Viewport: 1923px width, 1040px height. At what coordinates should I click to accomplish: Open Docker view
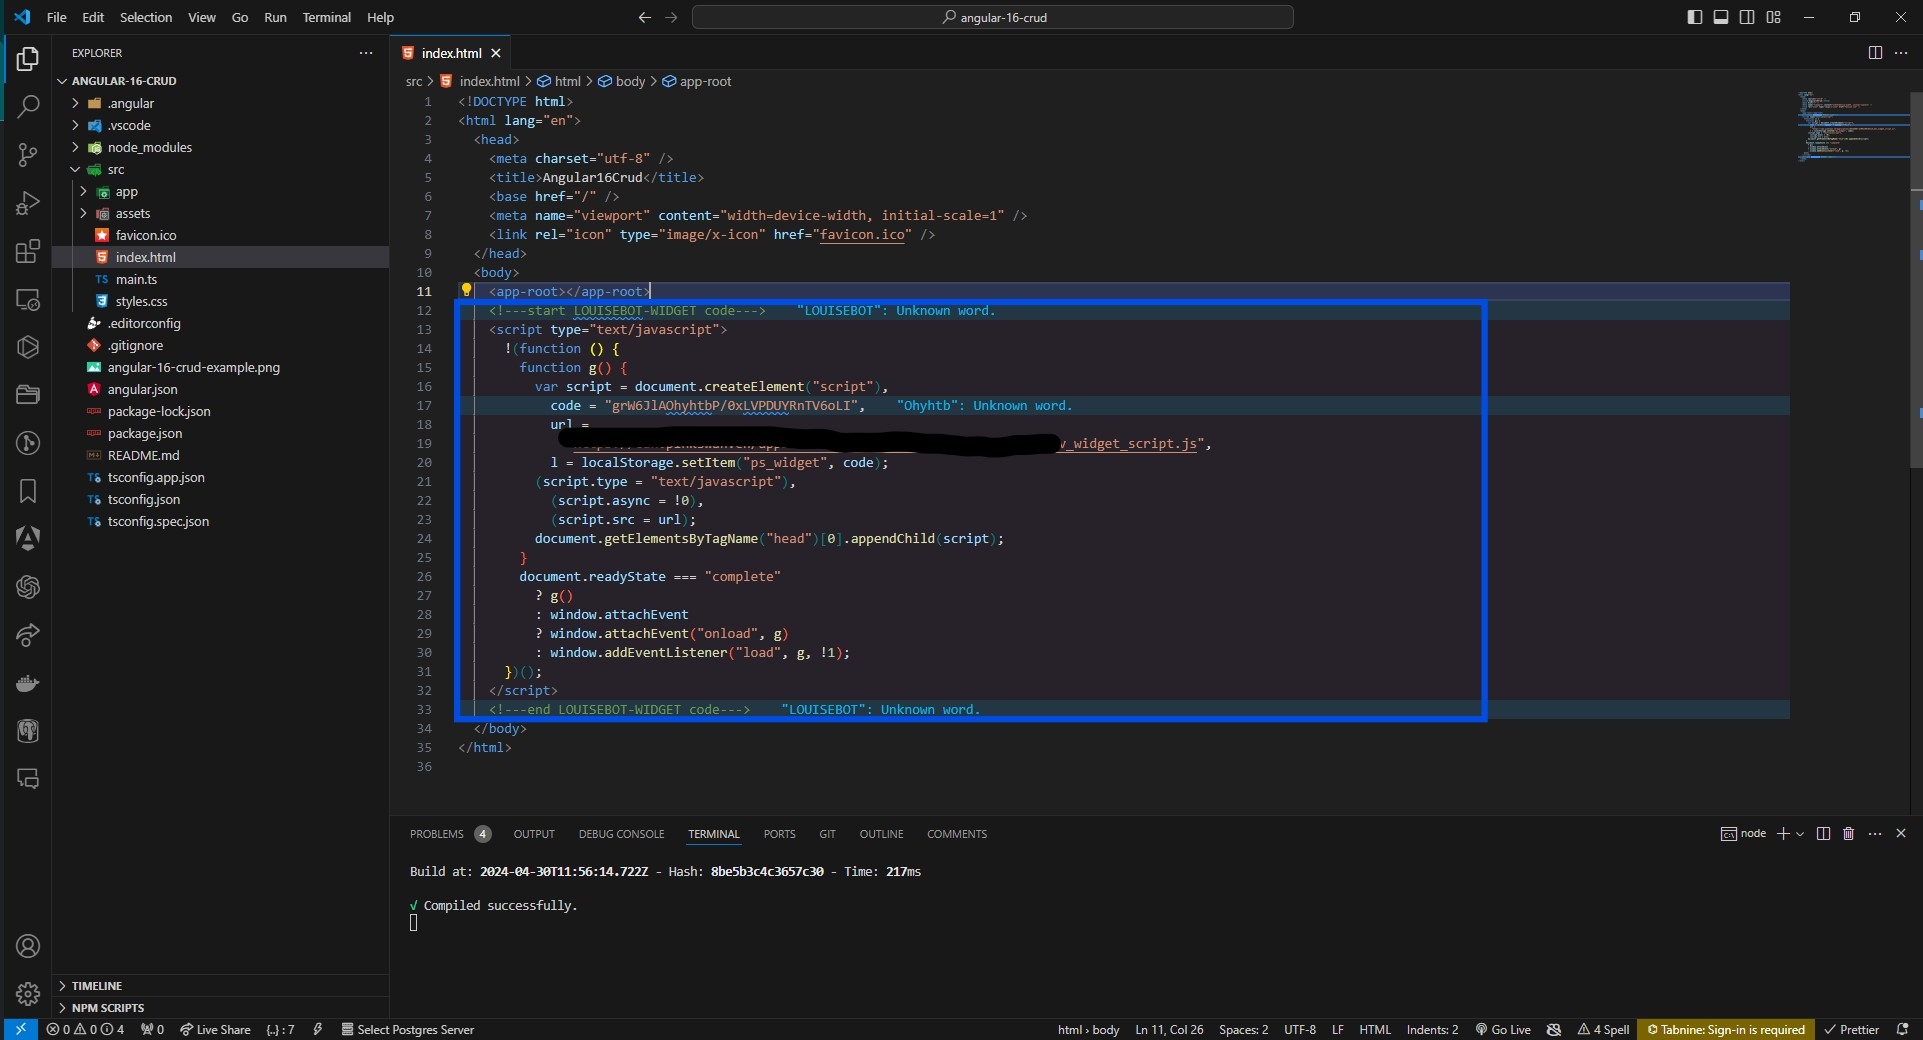click(x=28, y=683)
